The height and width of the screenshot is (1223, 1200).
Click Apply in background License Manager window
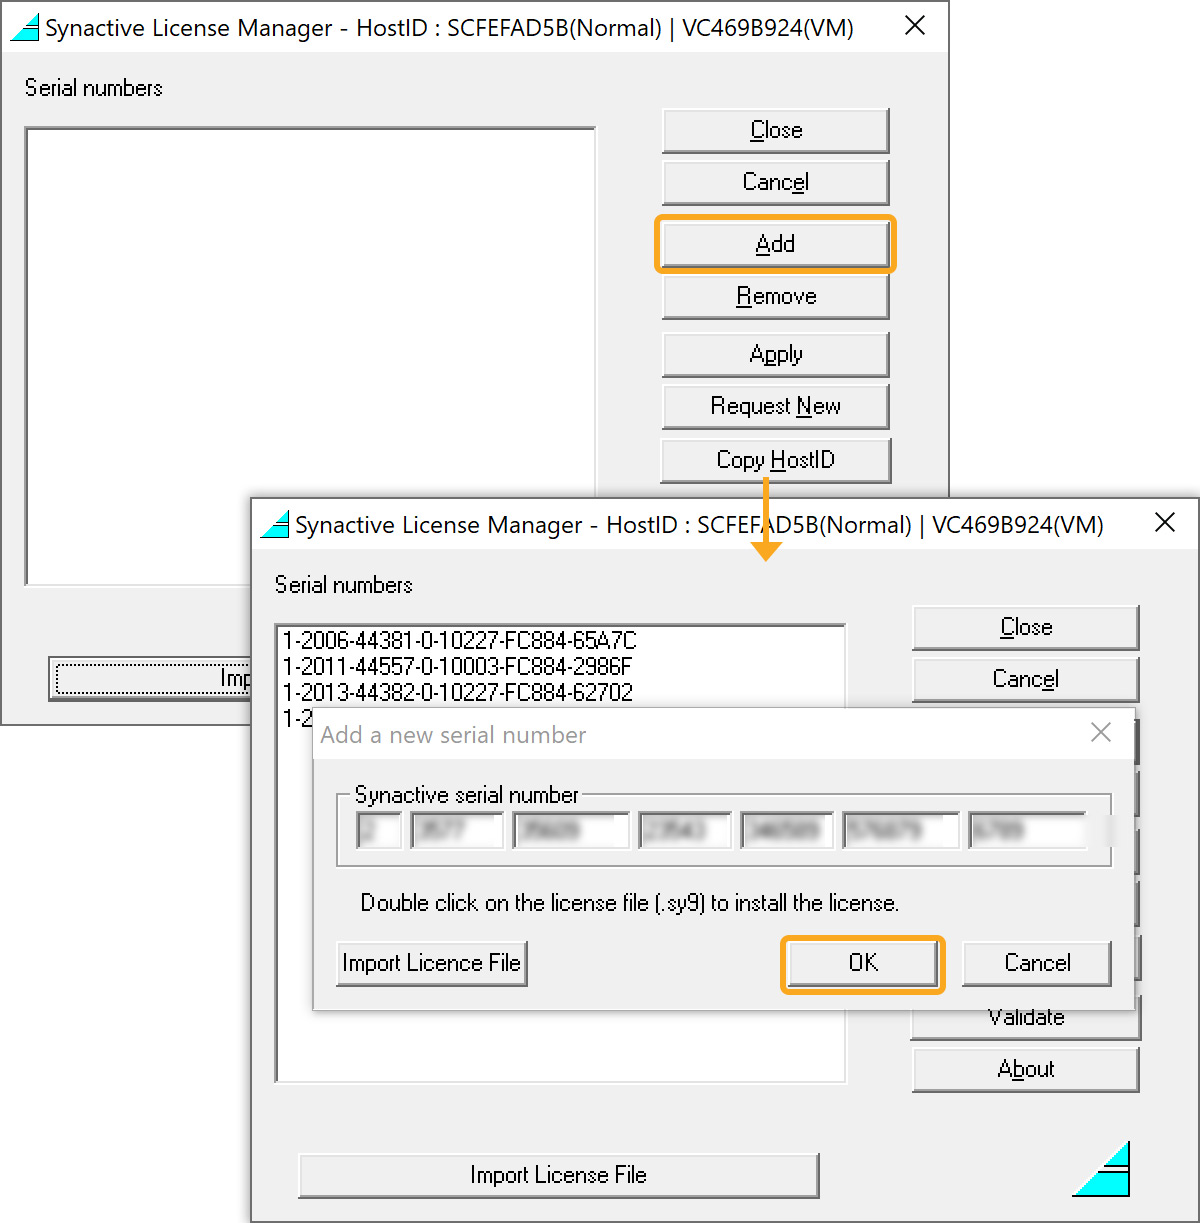click(775, 354)
